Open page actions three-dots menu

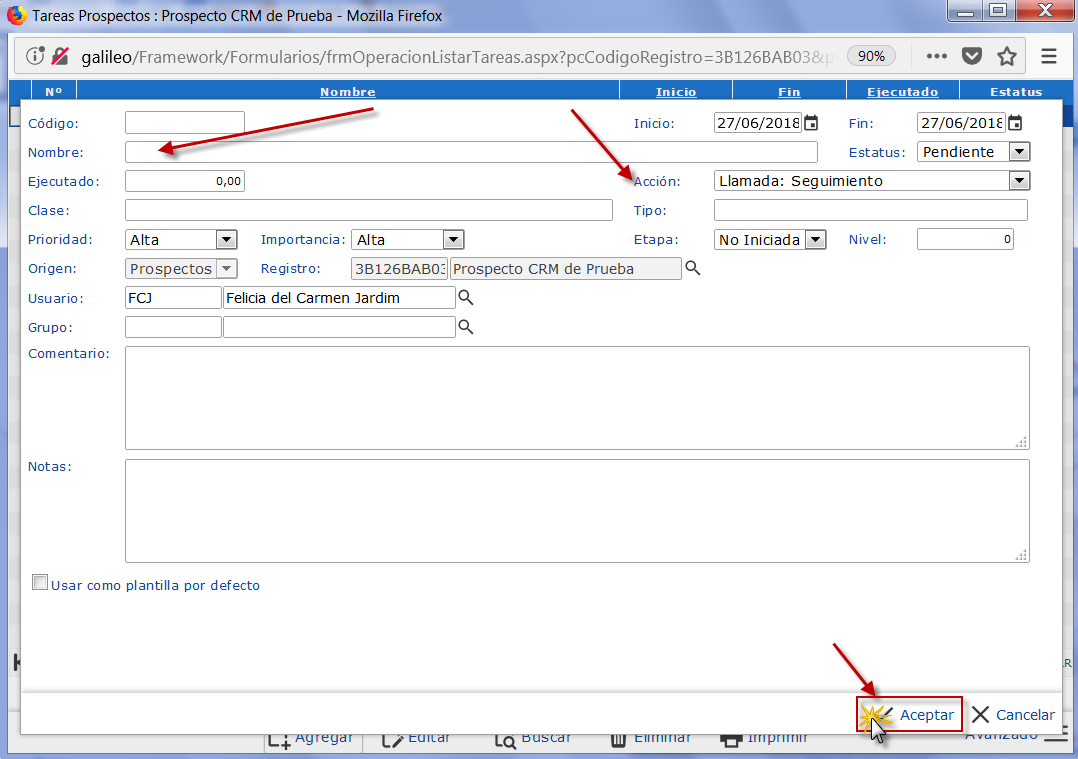(x=936, y=56)
